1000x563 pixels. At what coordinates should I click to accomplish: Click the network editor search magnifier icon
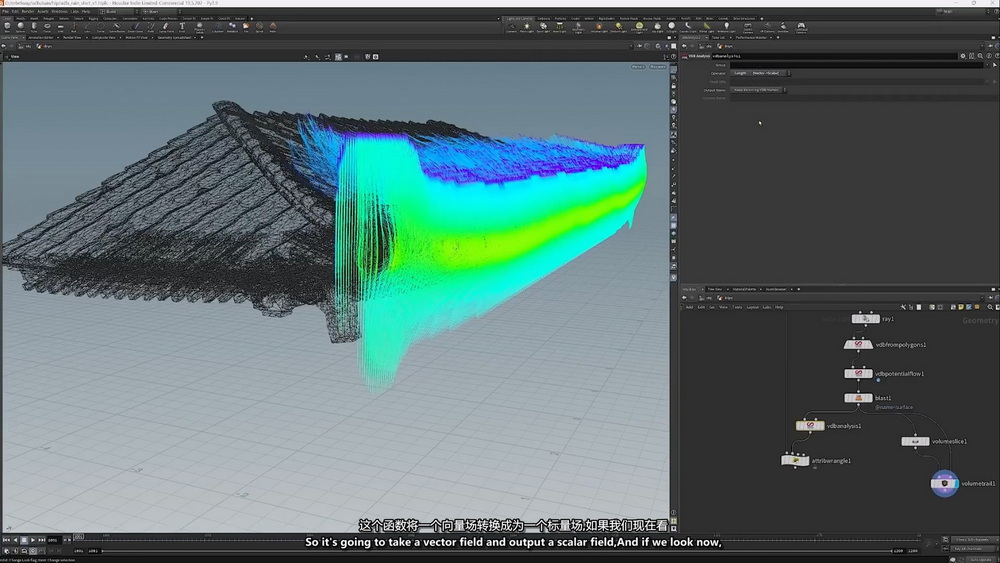[990, 307]
